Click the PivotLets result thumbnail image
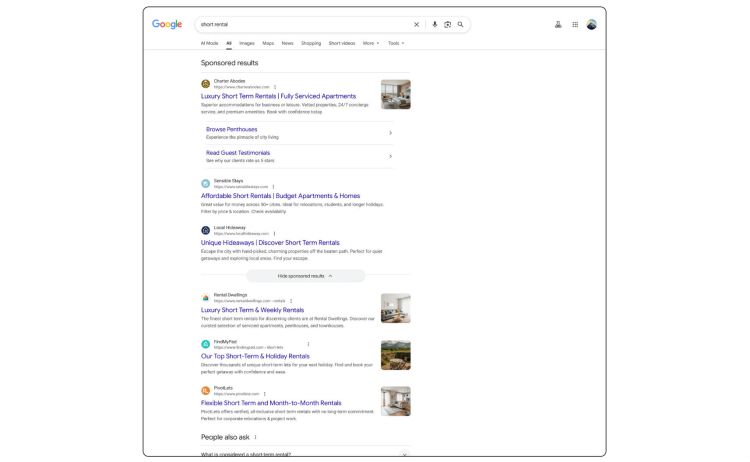Viewport: 750px width, 462px height. coord(395,400)
